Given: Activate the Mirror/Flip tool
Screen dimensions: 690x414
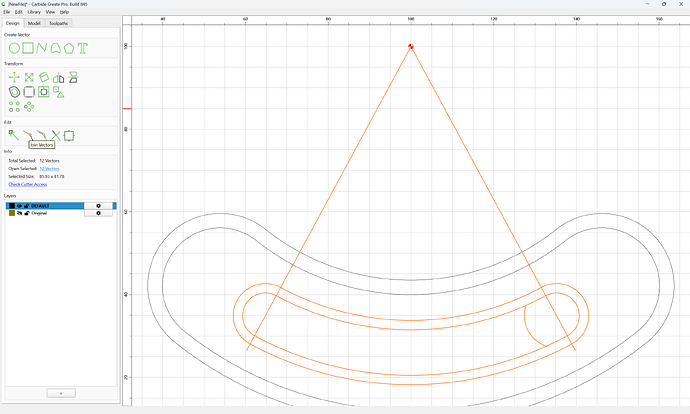Looking at the screenshot, I should point(59,78).
